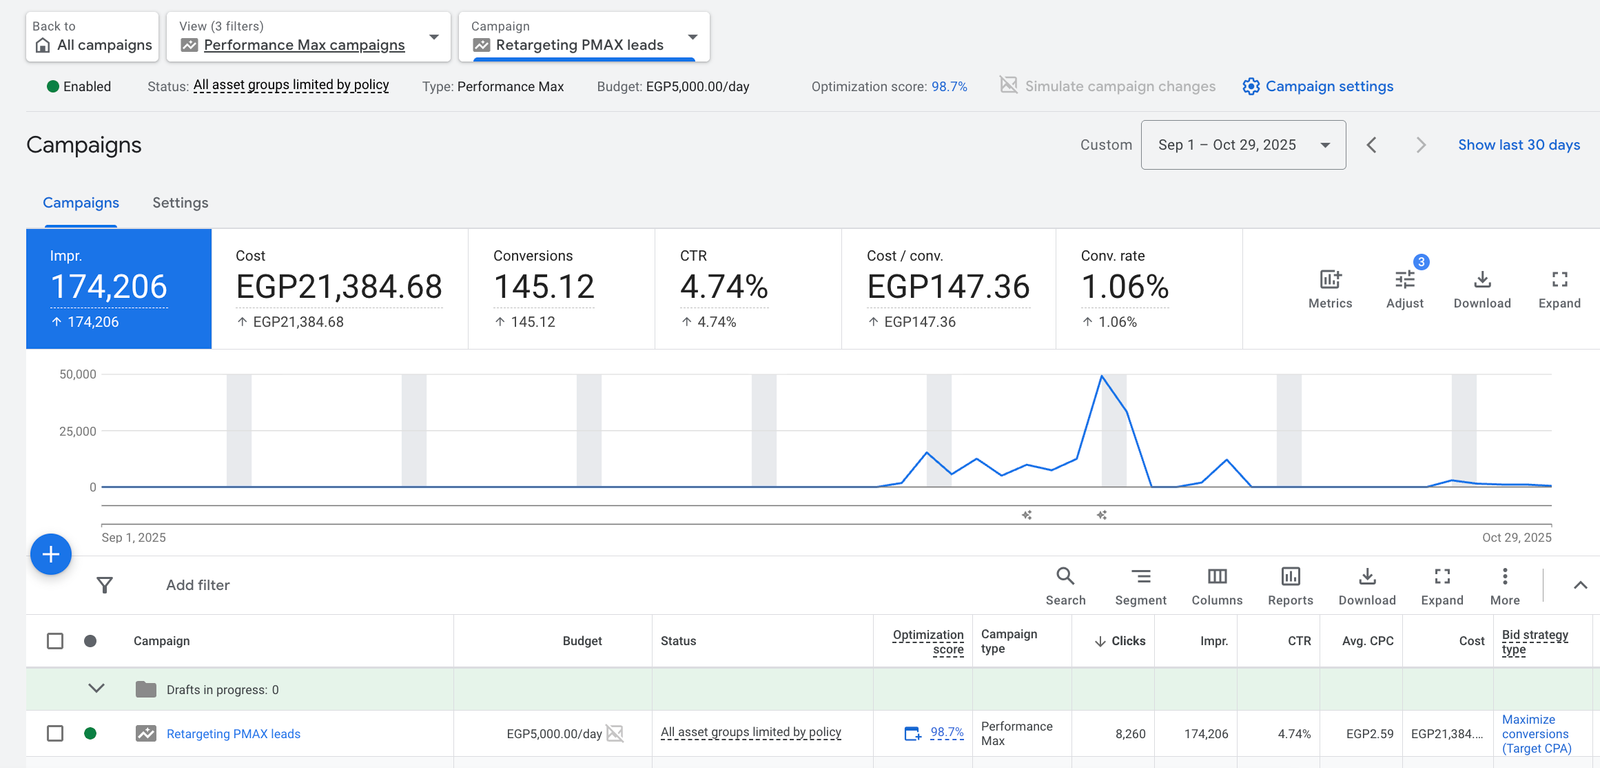
Task: Click the funnel filter icon
Action: point(104,585)
